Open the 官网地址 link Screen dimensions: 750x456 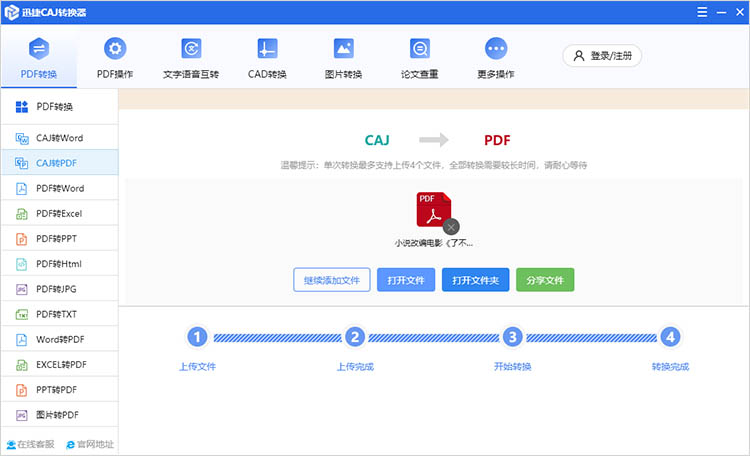(x=90, y=445)
